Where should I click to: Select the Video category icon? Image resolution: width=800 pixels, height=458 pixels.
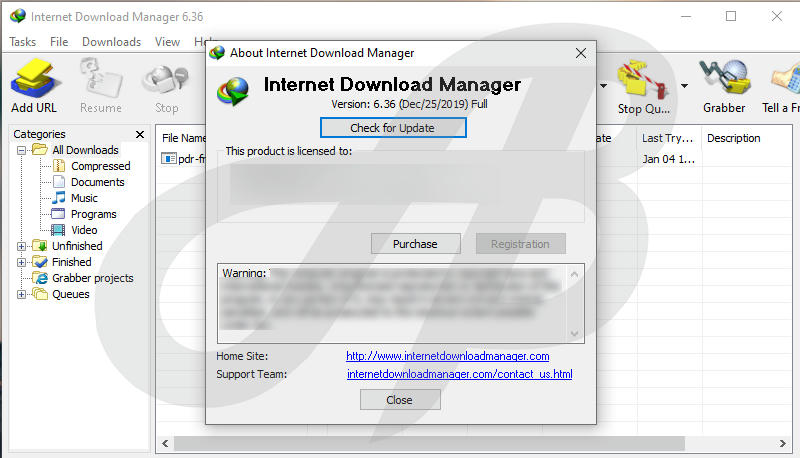point(58,230)
